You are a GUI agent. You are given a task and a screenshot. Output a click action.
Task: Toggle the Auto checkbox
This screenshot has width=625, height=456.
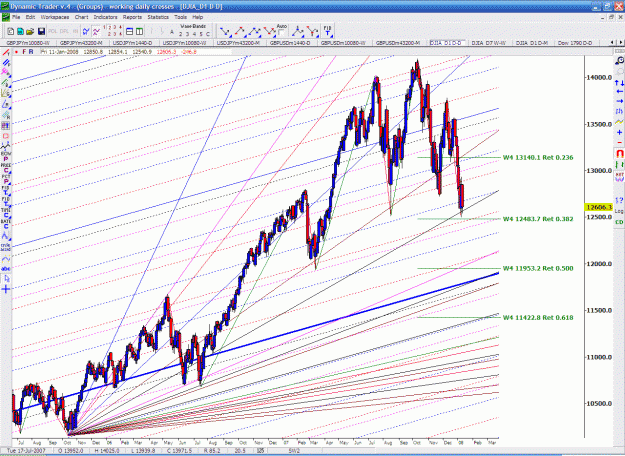tap(281, 33)
